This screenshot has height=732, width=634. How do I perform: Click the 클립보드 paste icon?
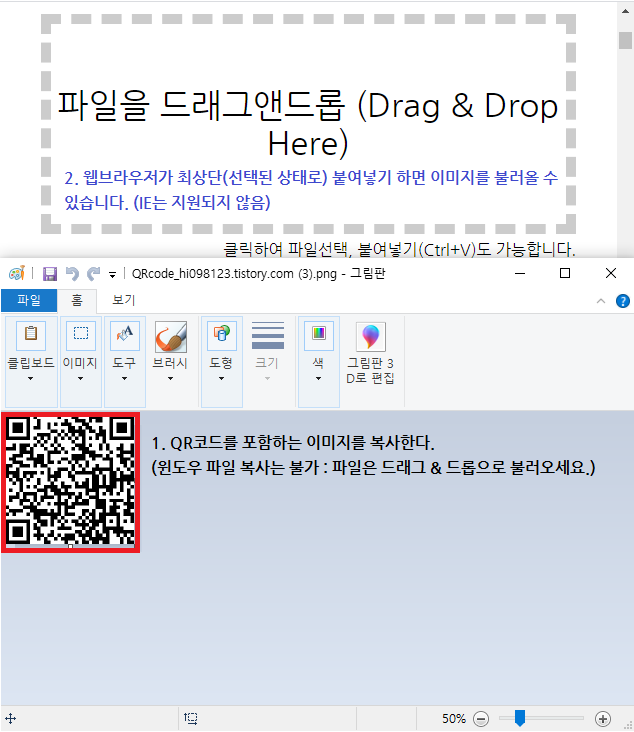[x=31, y=335]
